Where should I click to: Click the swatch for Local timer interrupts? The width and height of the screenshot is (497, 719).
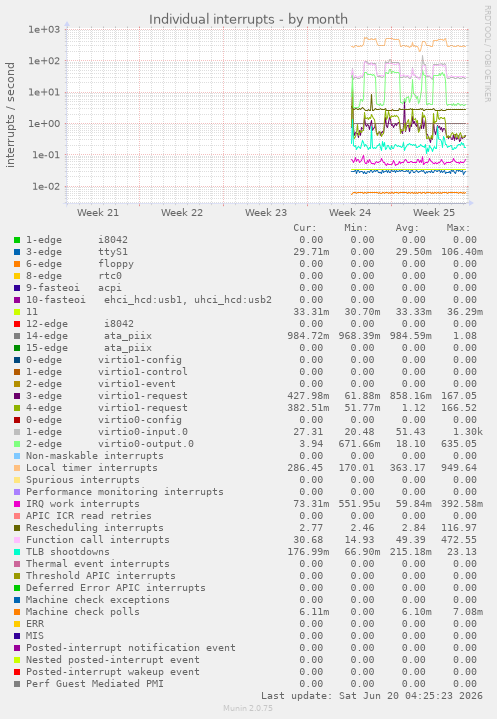[x=17, y=468]
